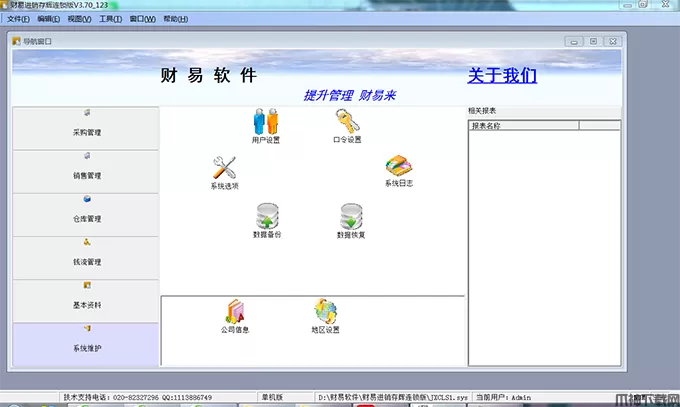The height and width of the screenshot is (407, 680).
Task: Select the 销售管理 sidebar section
Action: (x=86, y=172)
